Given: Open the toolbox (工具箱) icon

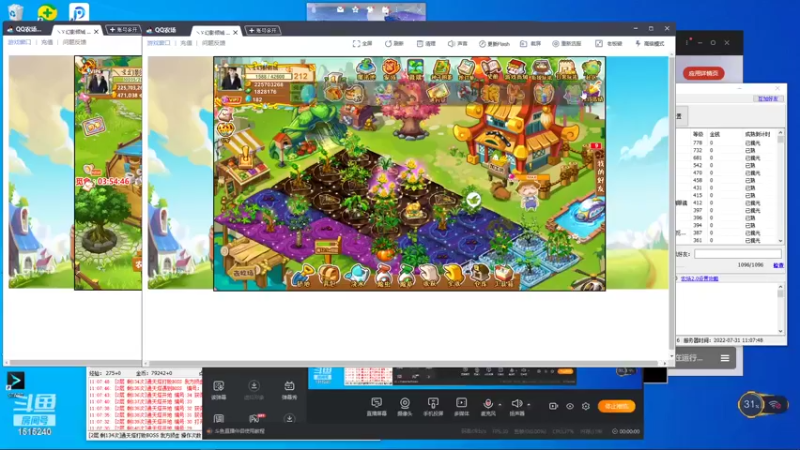Looking at the screenshot, I should pyautogui.click(x=504, y=276).
